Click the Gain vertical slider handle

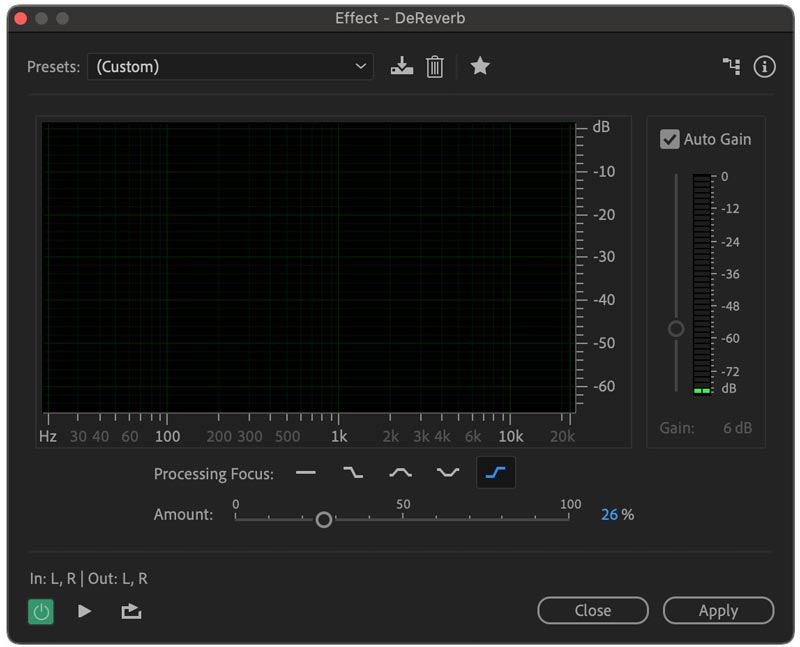676,329
